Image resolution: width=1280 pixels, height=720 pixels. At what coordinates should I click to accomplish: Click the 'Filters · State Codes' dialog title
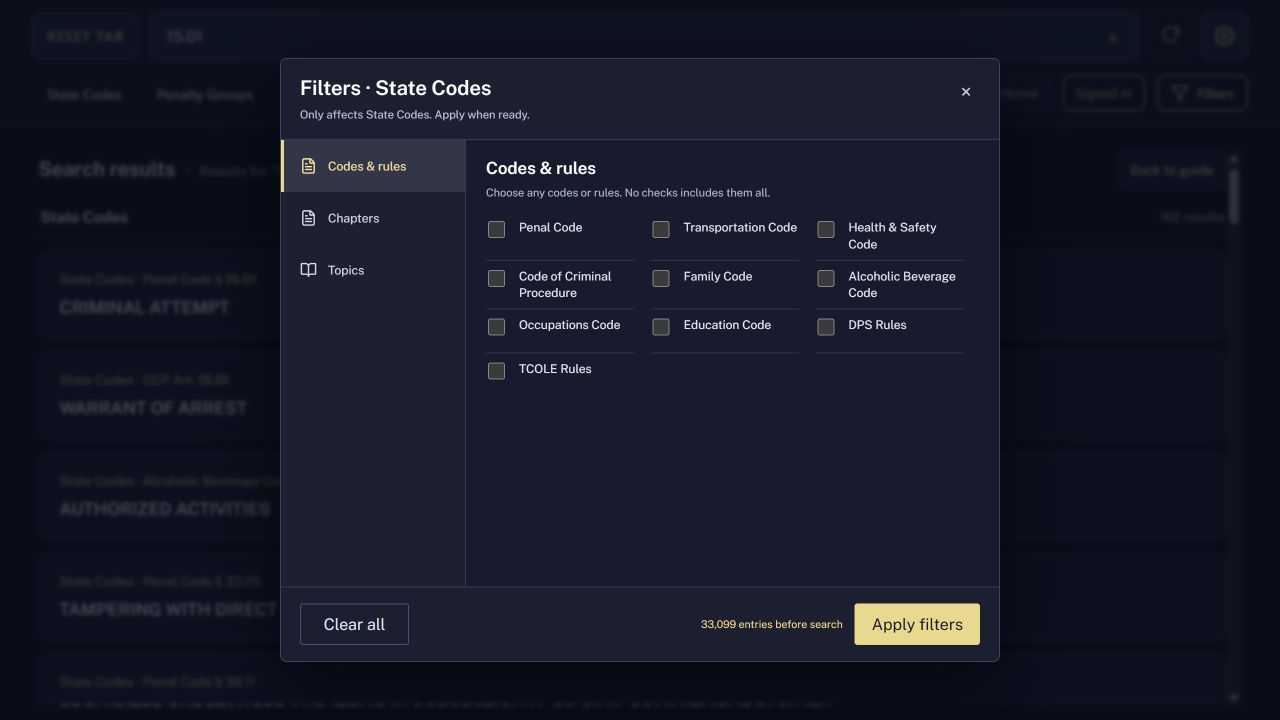(x=395, y=88)
